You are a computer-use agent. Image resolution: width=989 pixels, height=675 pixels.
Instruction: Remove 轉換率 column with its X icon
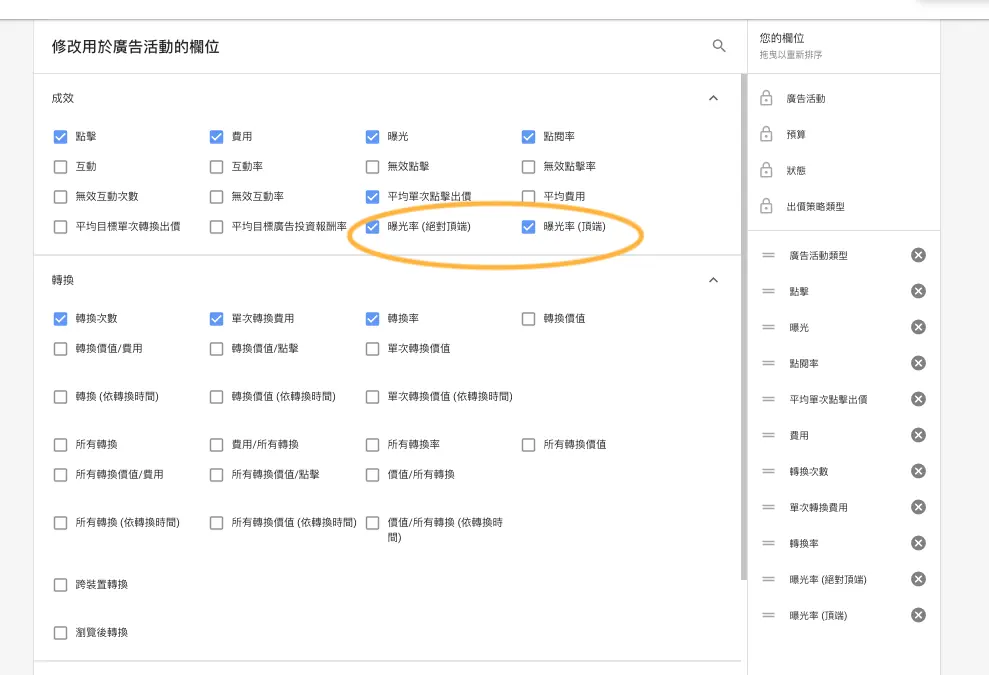point(918,543)
